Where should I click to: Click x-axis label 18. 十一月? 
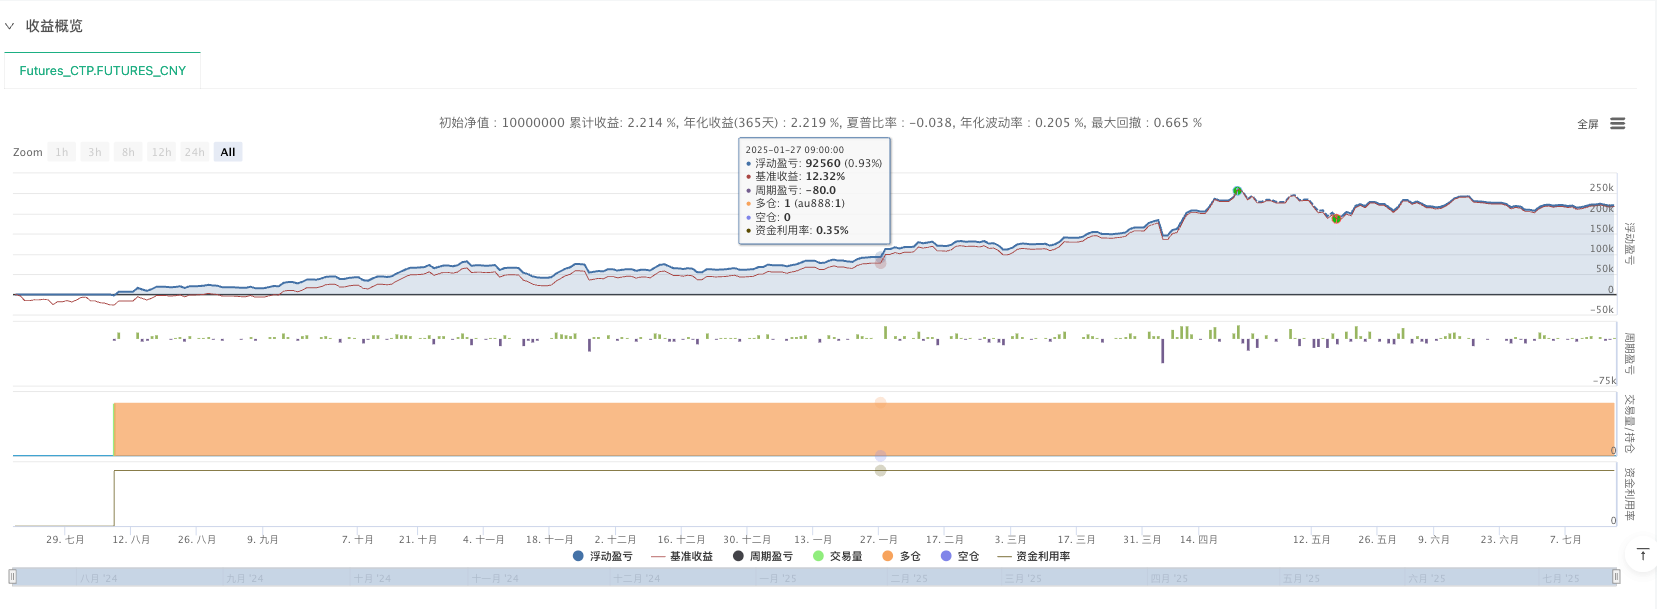pyautogui.click(x=550, y=540)
